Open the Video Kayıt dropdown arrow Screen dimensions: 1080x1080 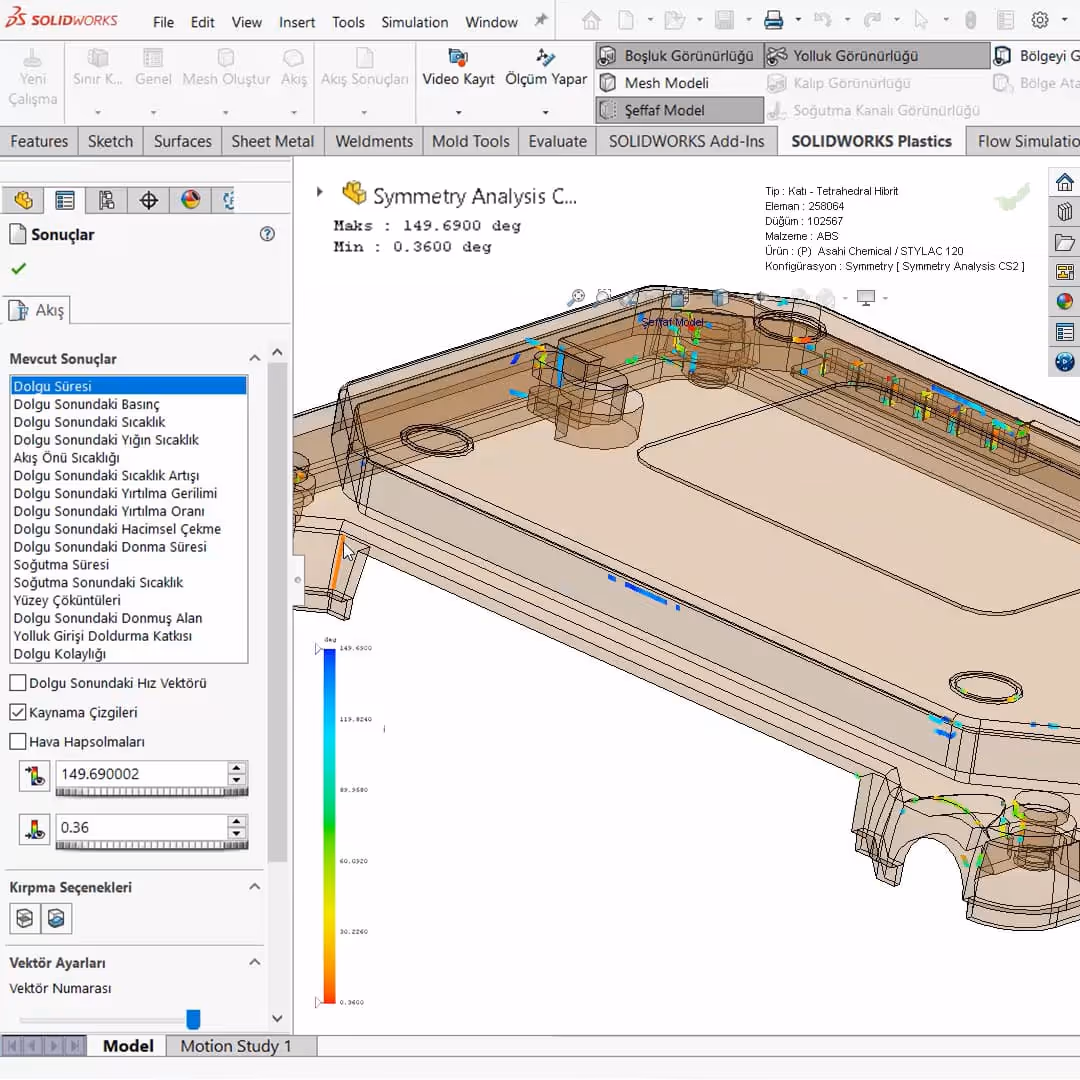point(458,112)
